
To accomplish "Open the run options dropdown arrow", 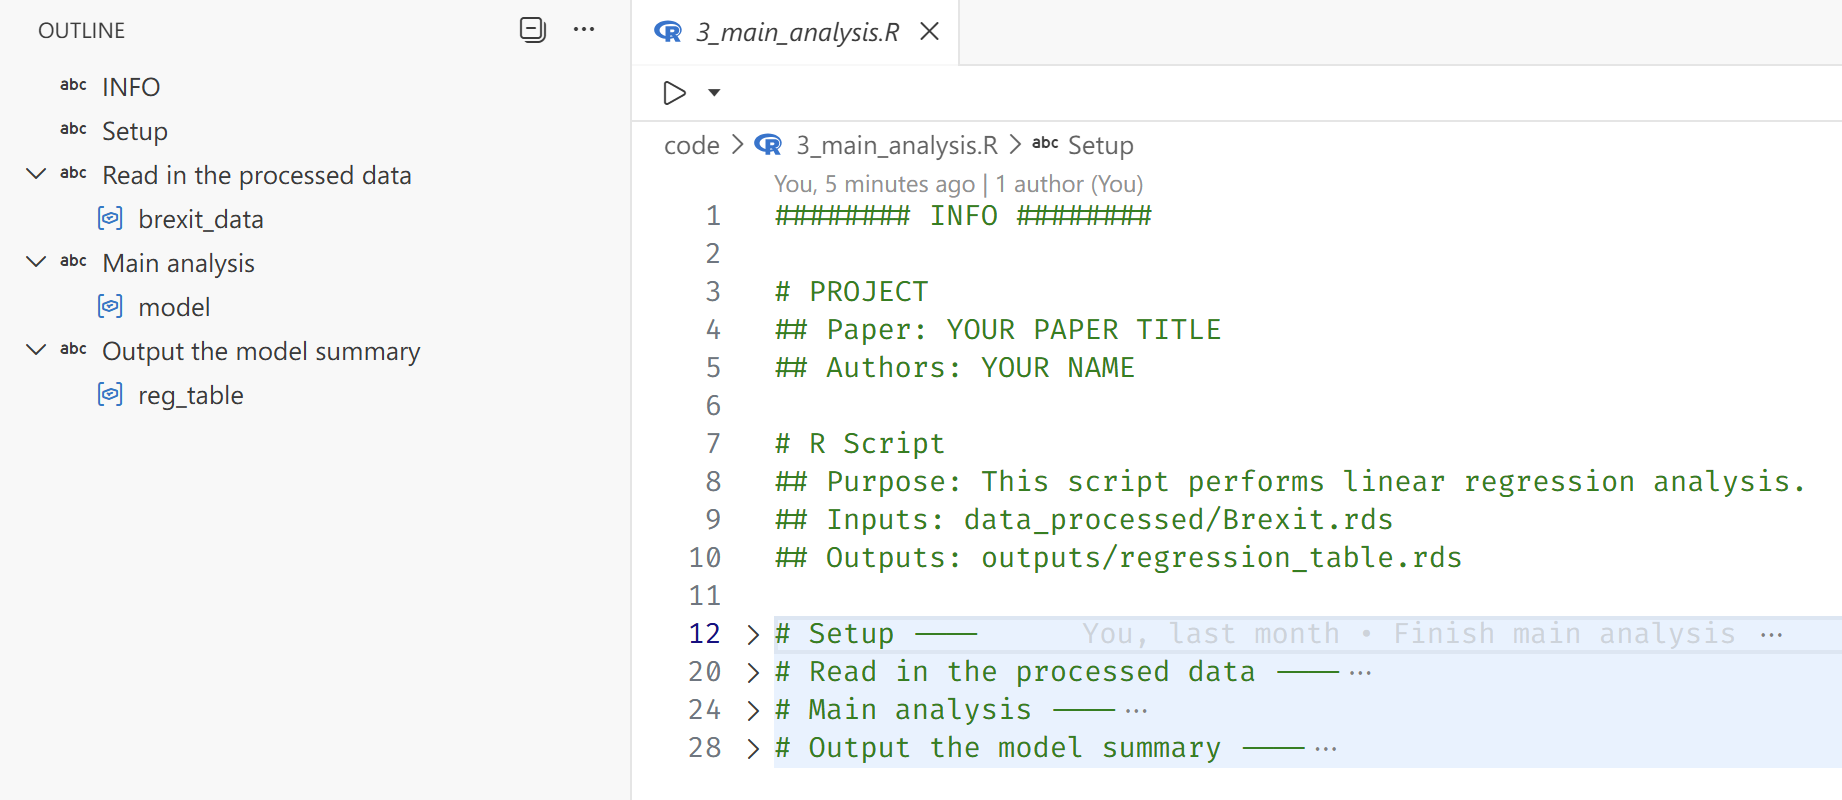I will coord(714,93).
